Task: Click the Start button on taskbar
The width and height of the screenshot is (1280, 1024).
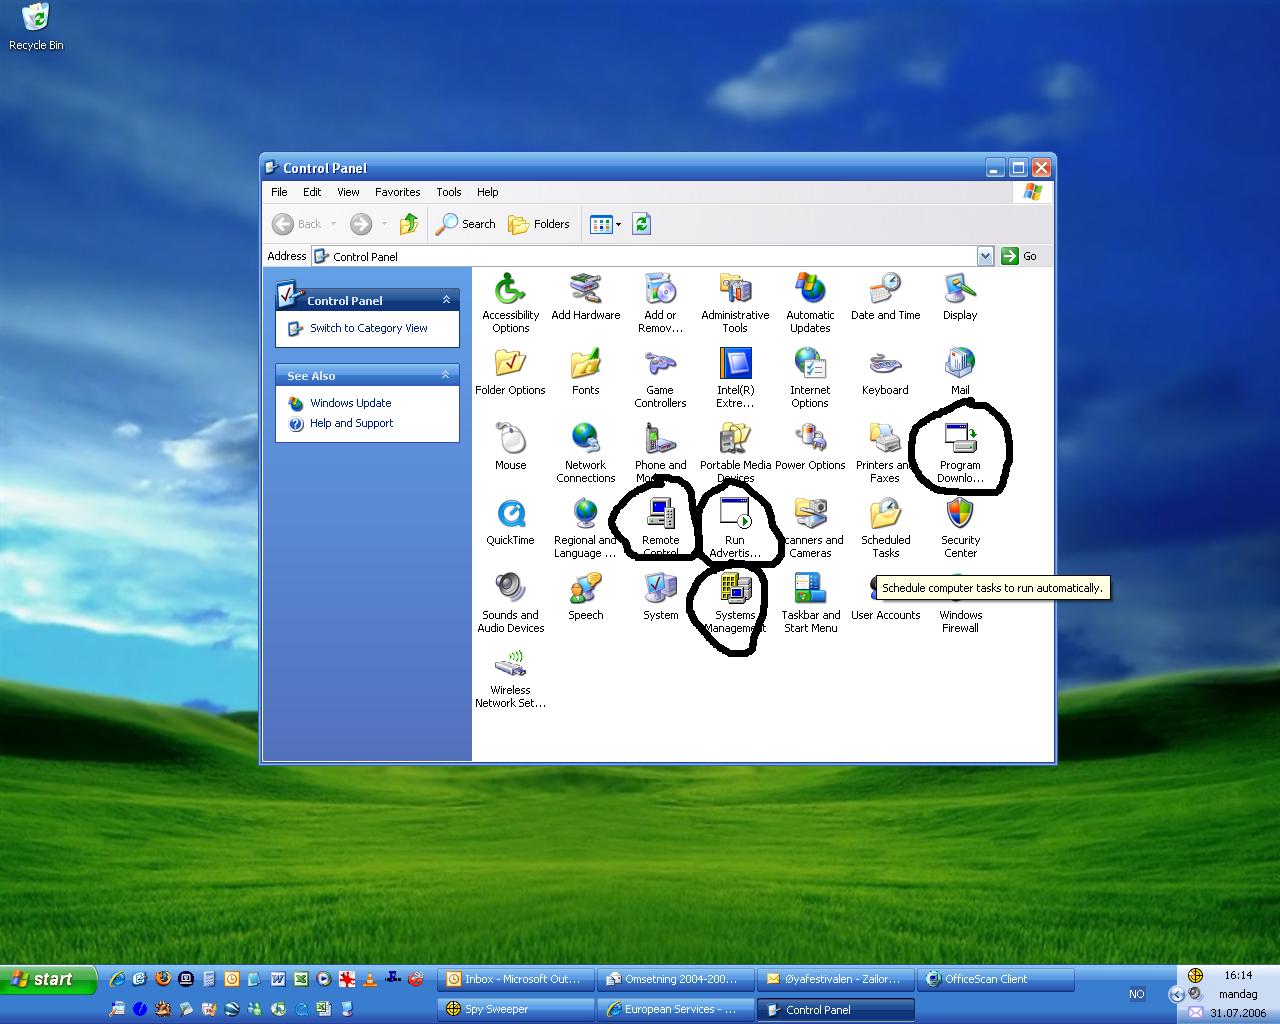Action: (x=48, y=979)
